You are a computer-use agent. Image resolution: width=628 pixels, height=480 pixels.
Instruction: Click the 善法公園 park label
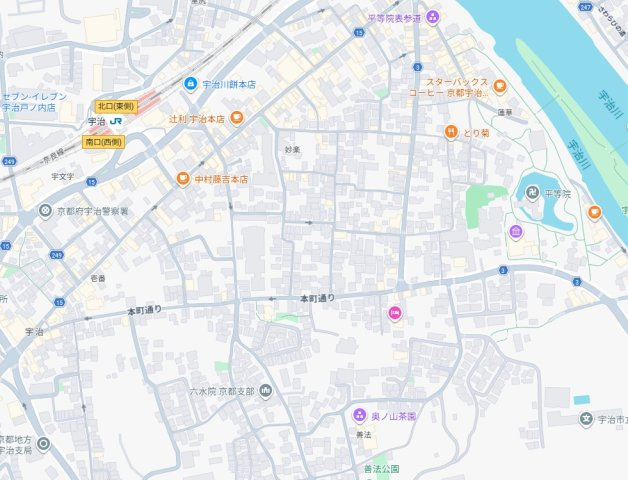tap(382, 468)
